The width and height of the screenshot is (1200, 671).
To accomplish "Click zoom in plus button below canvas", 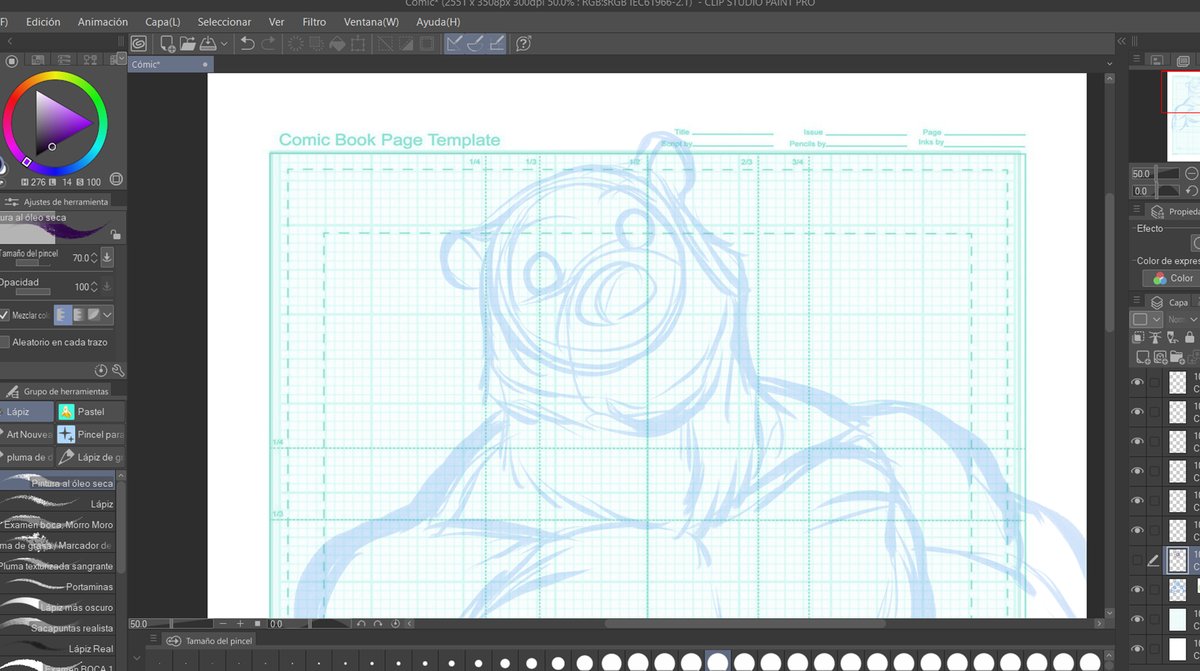I will tap(240, 624).
